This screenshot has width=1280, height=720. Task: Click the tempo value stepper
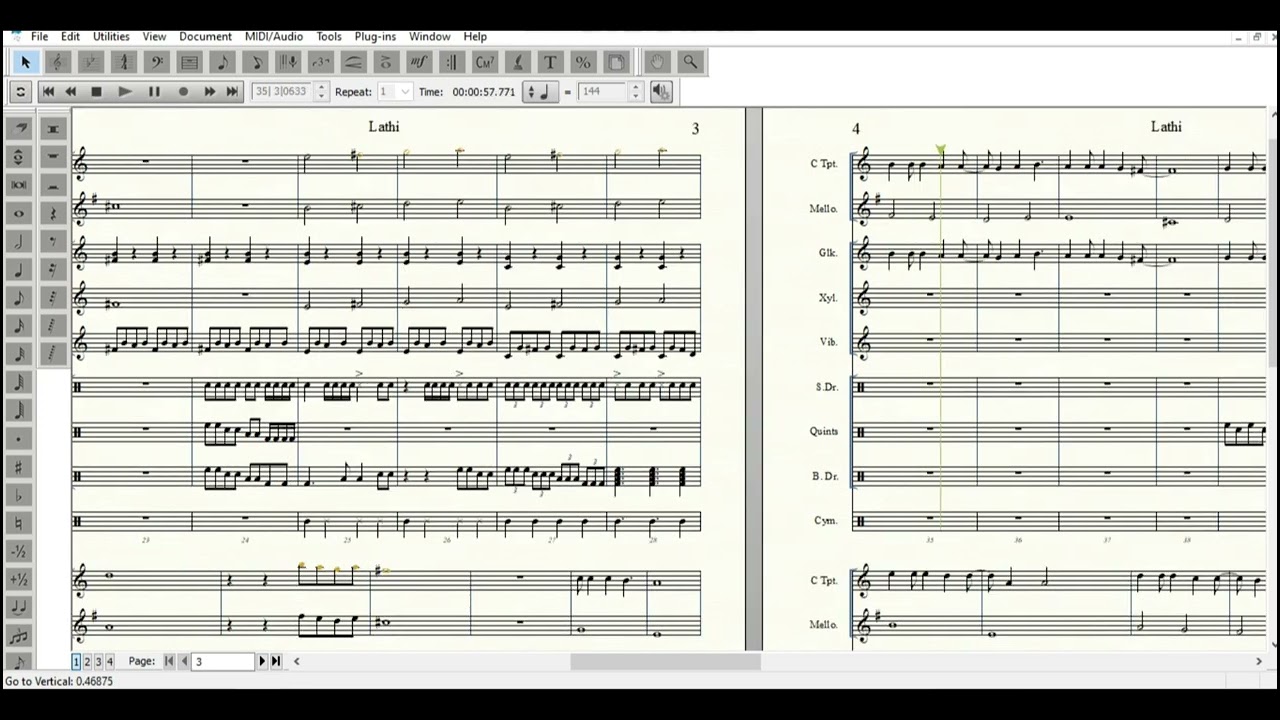(x=635, y=92)
